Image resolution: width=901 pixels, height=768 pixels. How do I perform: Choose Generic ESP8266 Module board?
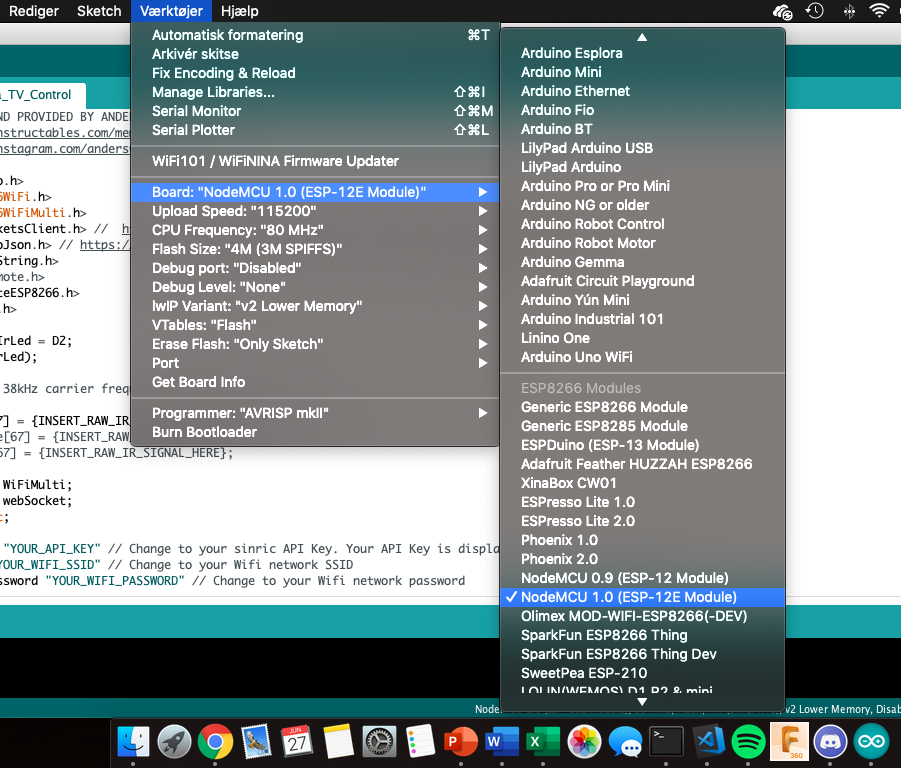coord(642,407)
